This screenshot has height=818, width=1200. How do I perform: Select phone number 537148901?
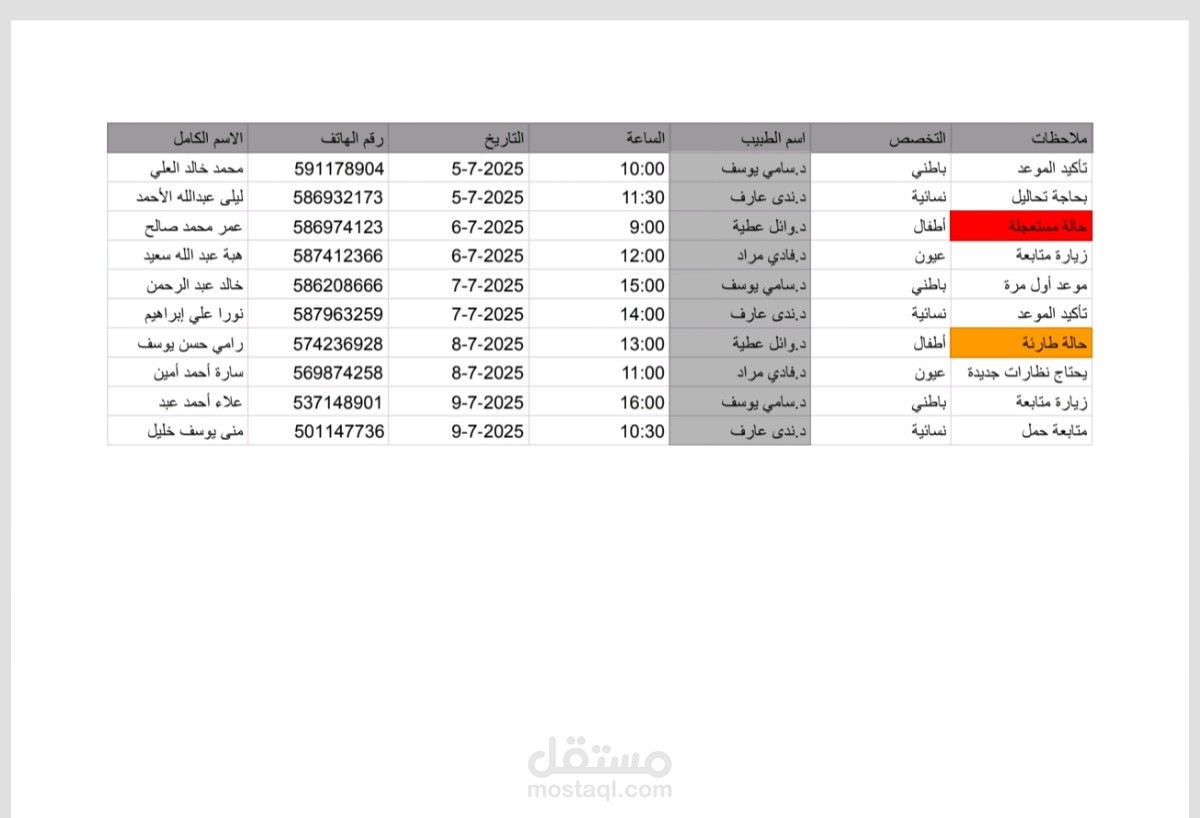click(339, 403)
